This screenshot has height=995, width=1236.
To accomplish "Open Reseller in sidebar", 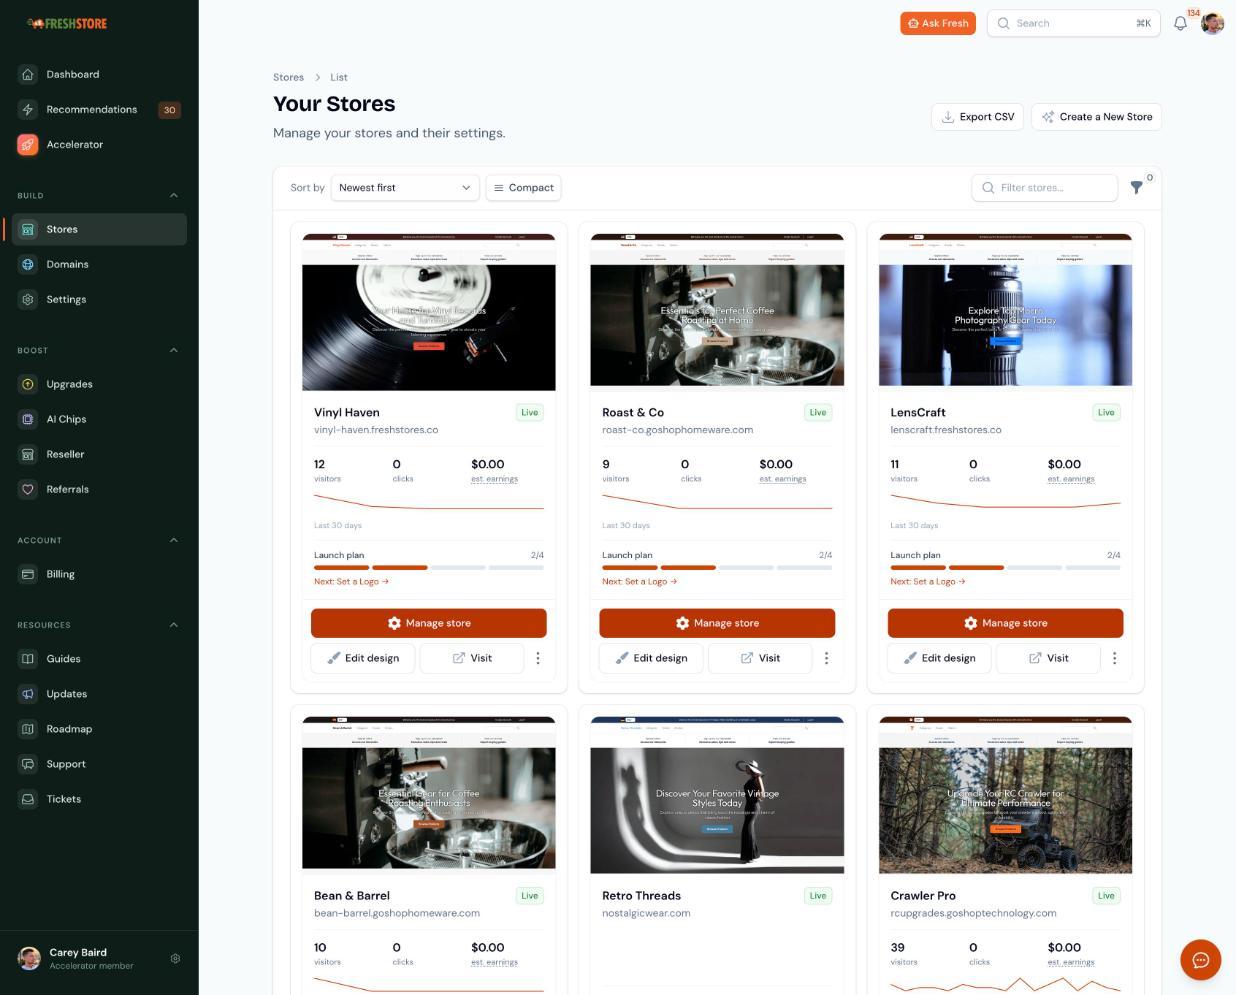I will [x=99, y=454].
